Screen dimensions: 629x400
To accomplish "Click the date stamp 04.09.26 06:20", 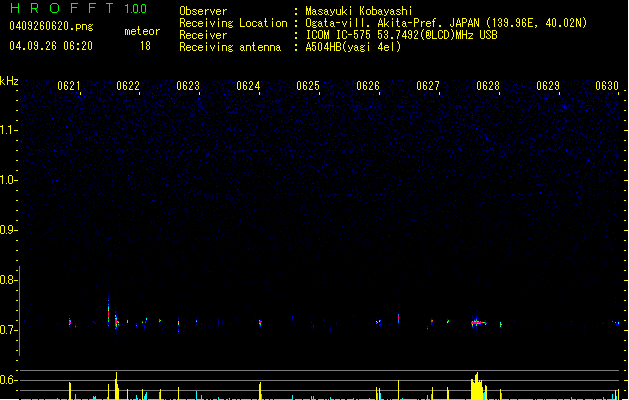I will pos(51,46).
